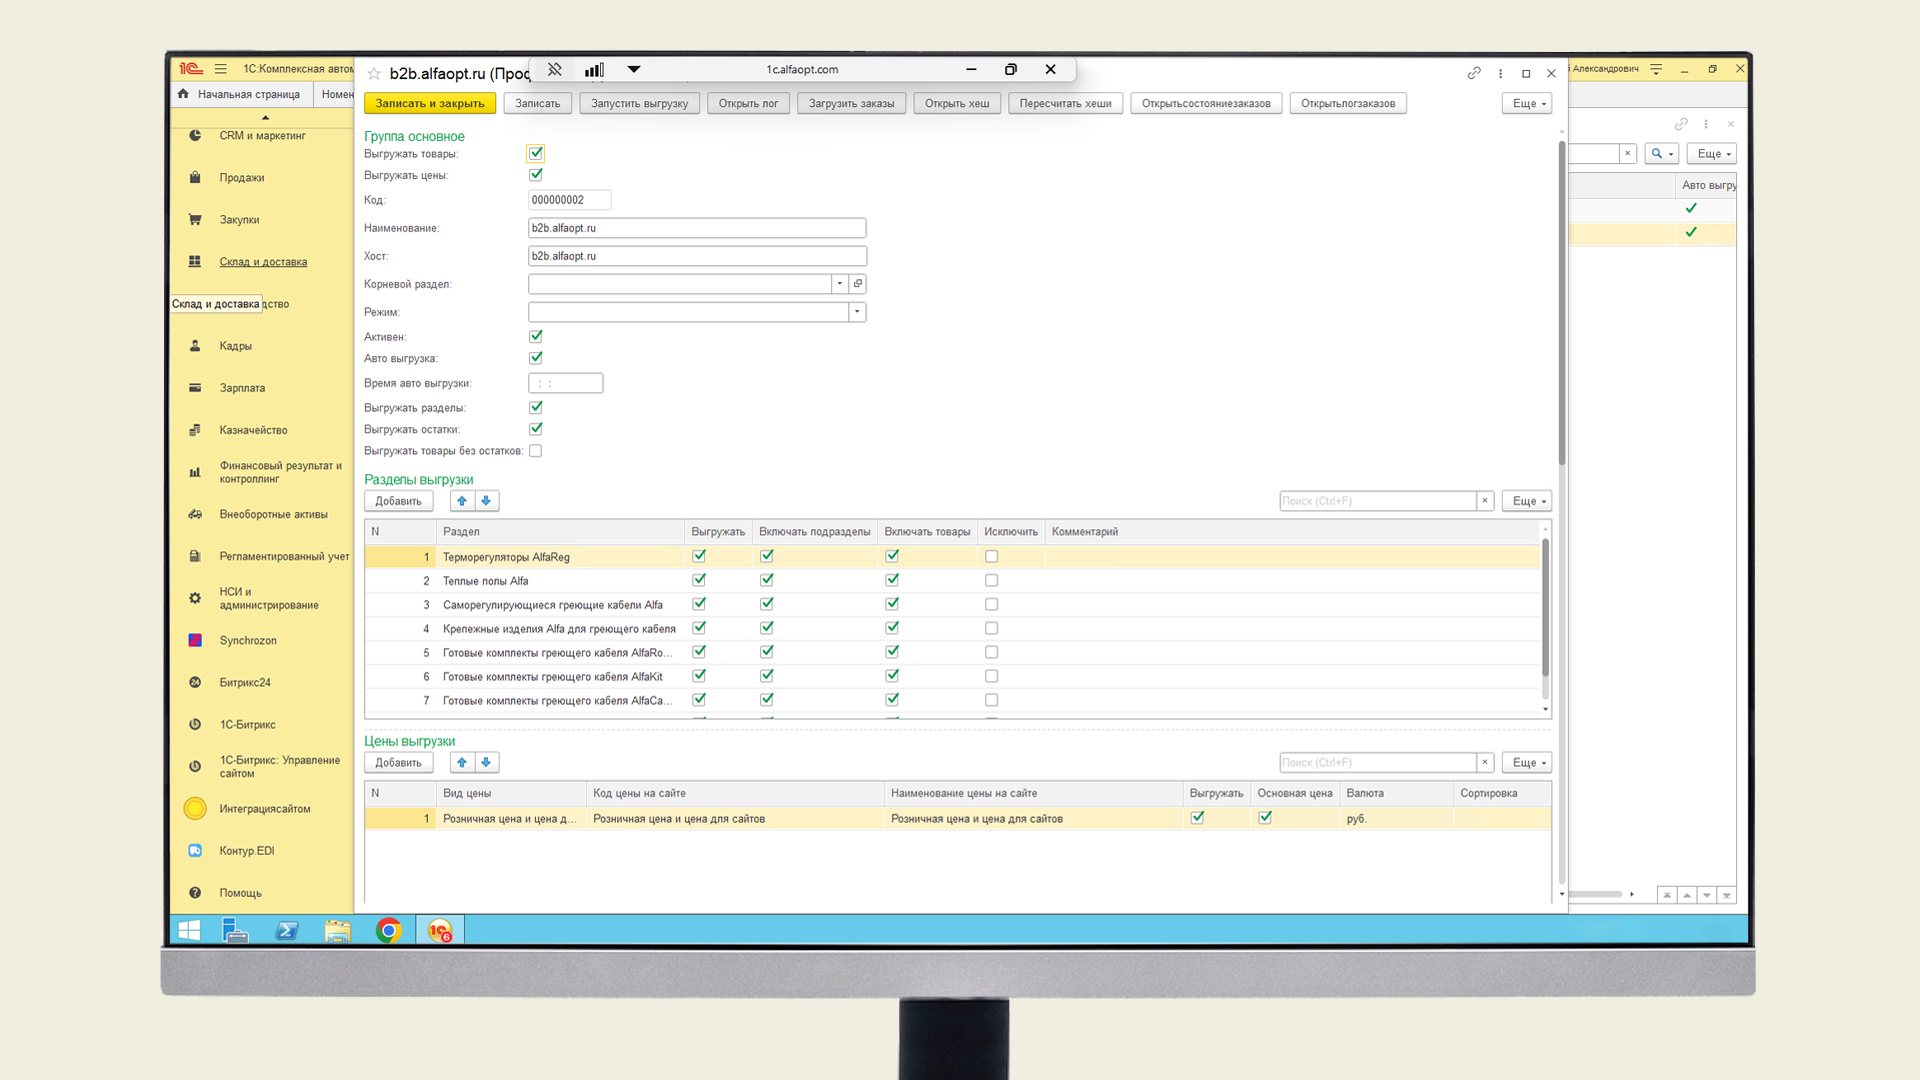The height and width of the screenshot is (1080, 1920).
Task: Open PowerShell from taskbar
Action: pos(287,931)
